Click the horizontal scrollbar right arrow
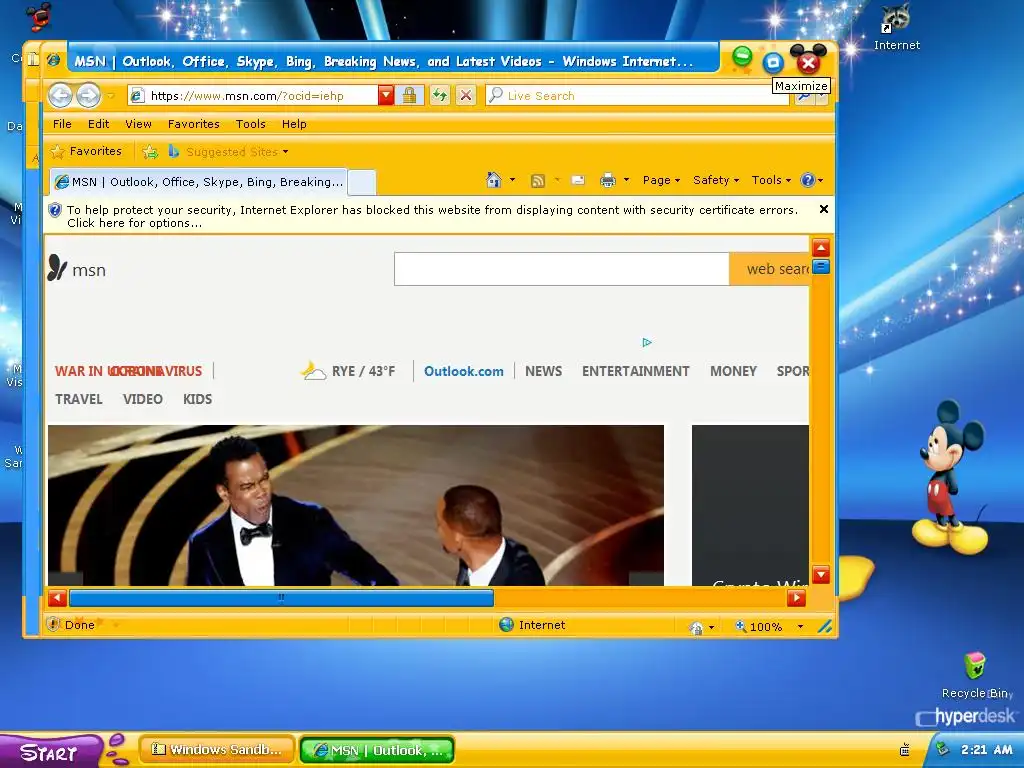 click(x=796, y=598)
